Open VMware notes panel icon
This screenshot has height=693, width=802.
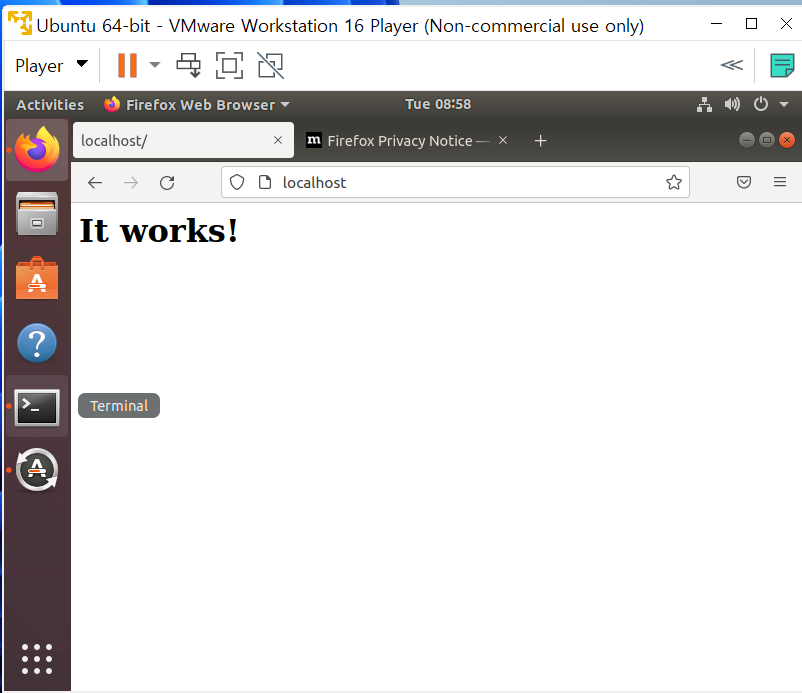click(x=782, y=65)
